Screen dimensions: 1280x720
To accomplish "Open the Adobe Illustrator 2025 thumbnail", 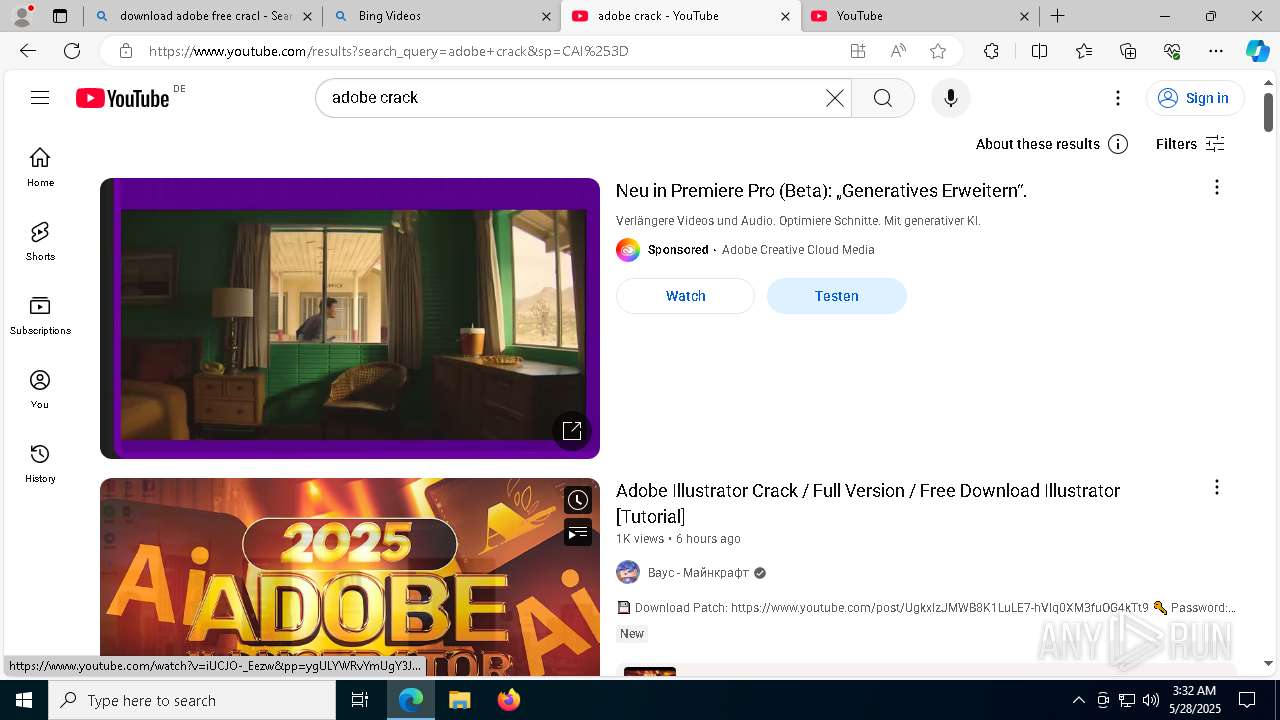I will [350, 577].
